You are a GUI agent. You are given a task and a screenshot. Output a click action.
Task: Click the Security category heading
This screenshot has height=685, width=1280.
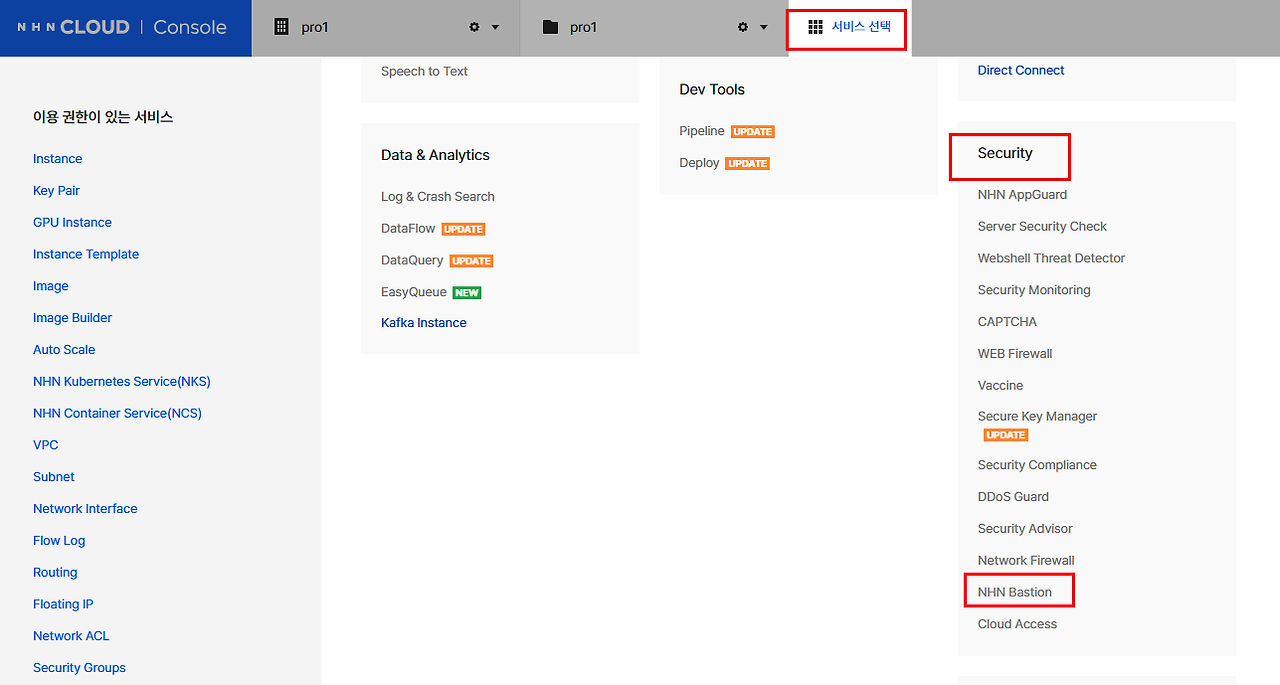tap(1005, 153)
